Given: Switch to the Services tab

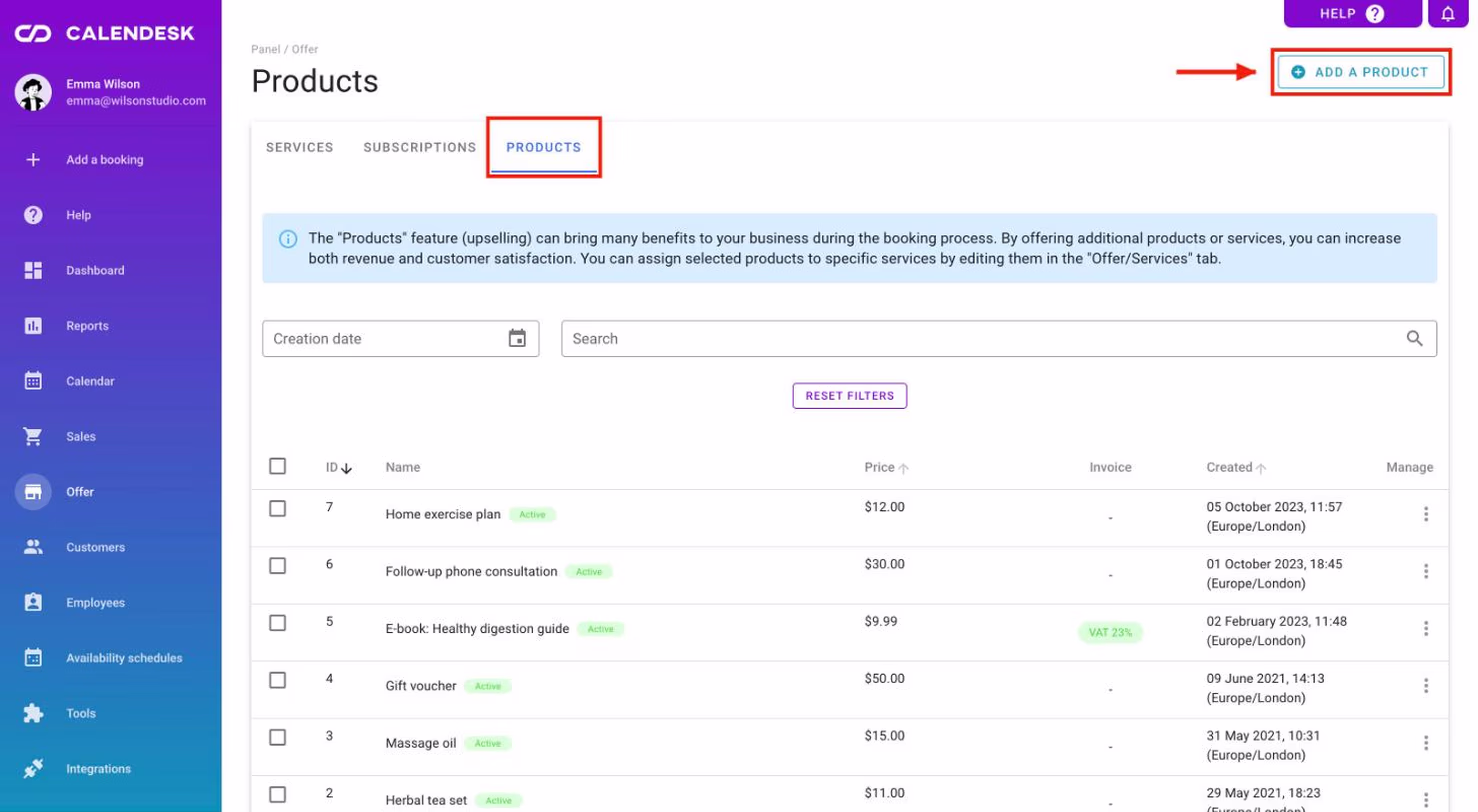Looking at the screenshot, I should point(300,147).
